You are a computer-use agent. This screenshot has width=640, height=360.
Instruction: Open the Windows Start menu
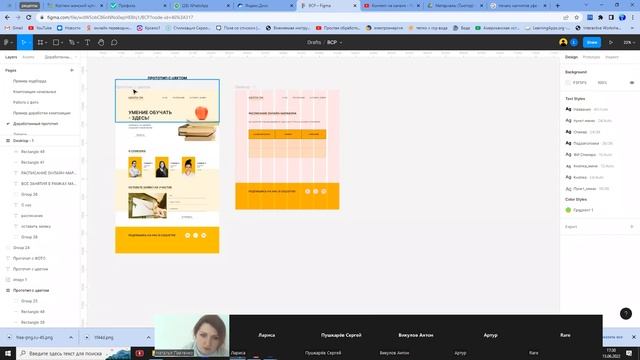click(x=8, y=353)
